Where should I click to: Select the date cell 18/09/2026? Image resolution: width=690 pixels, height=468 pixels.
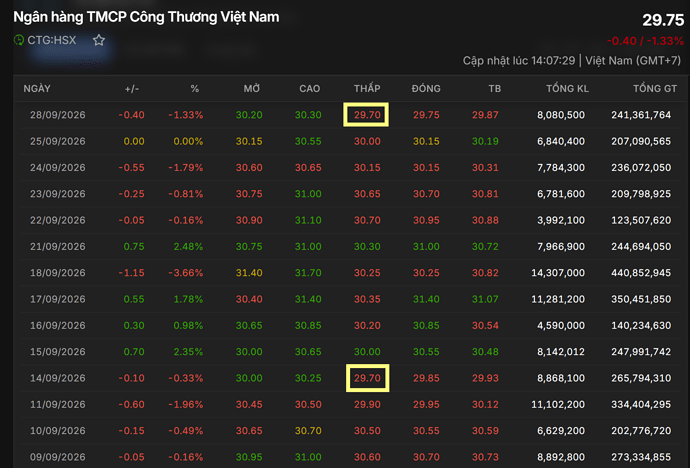click(x=58, y=273)
